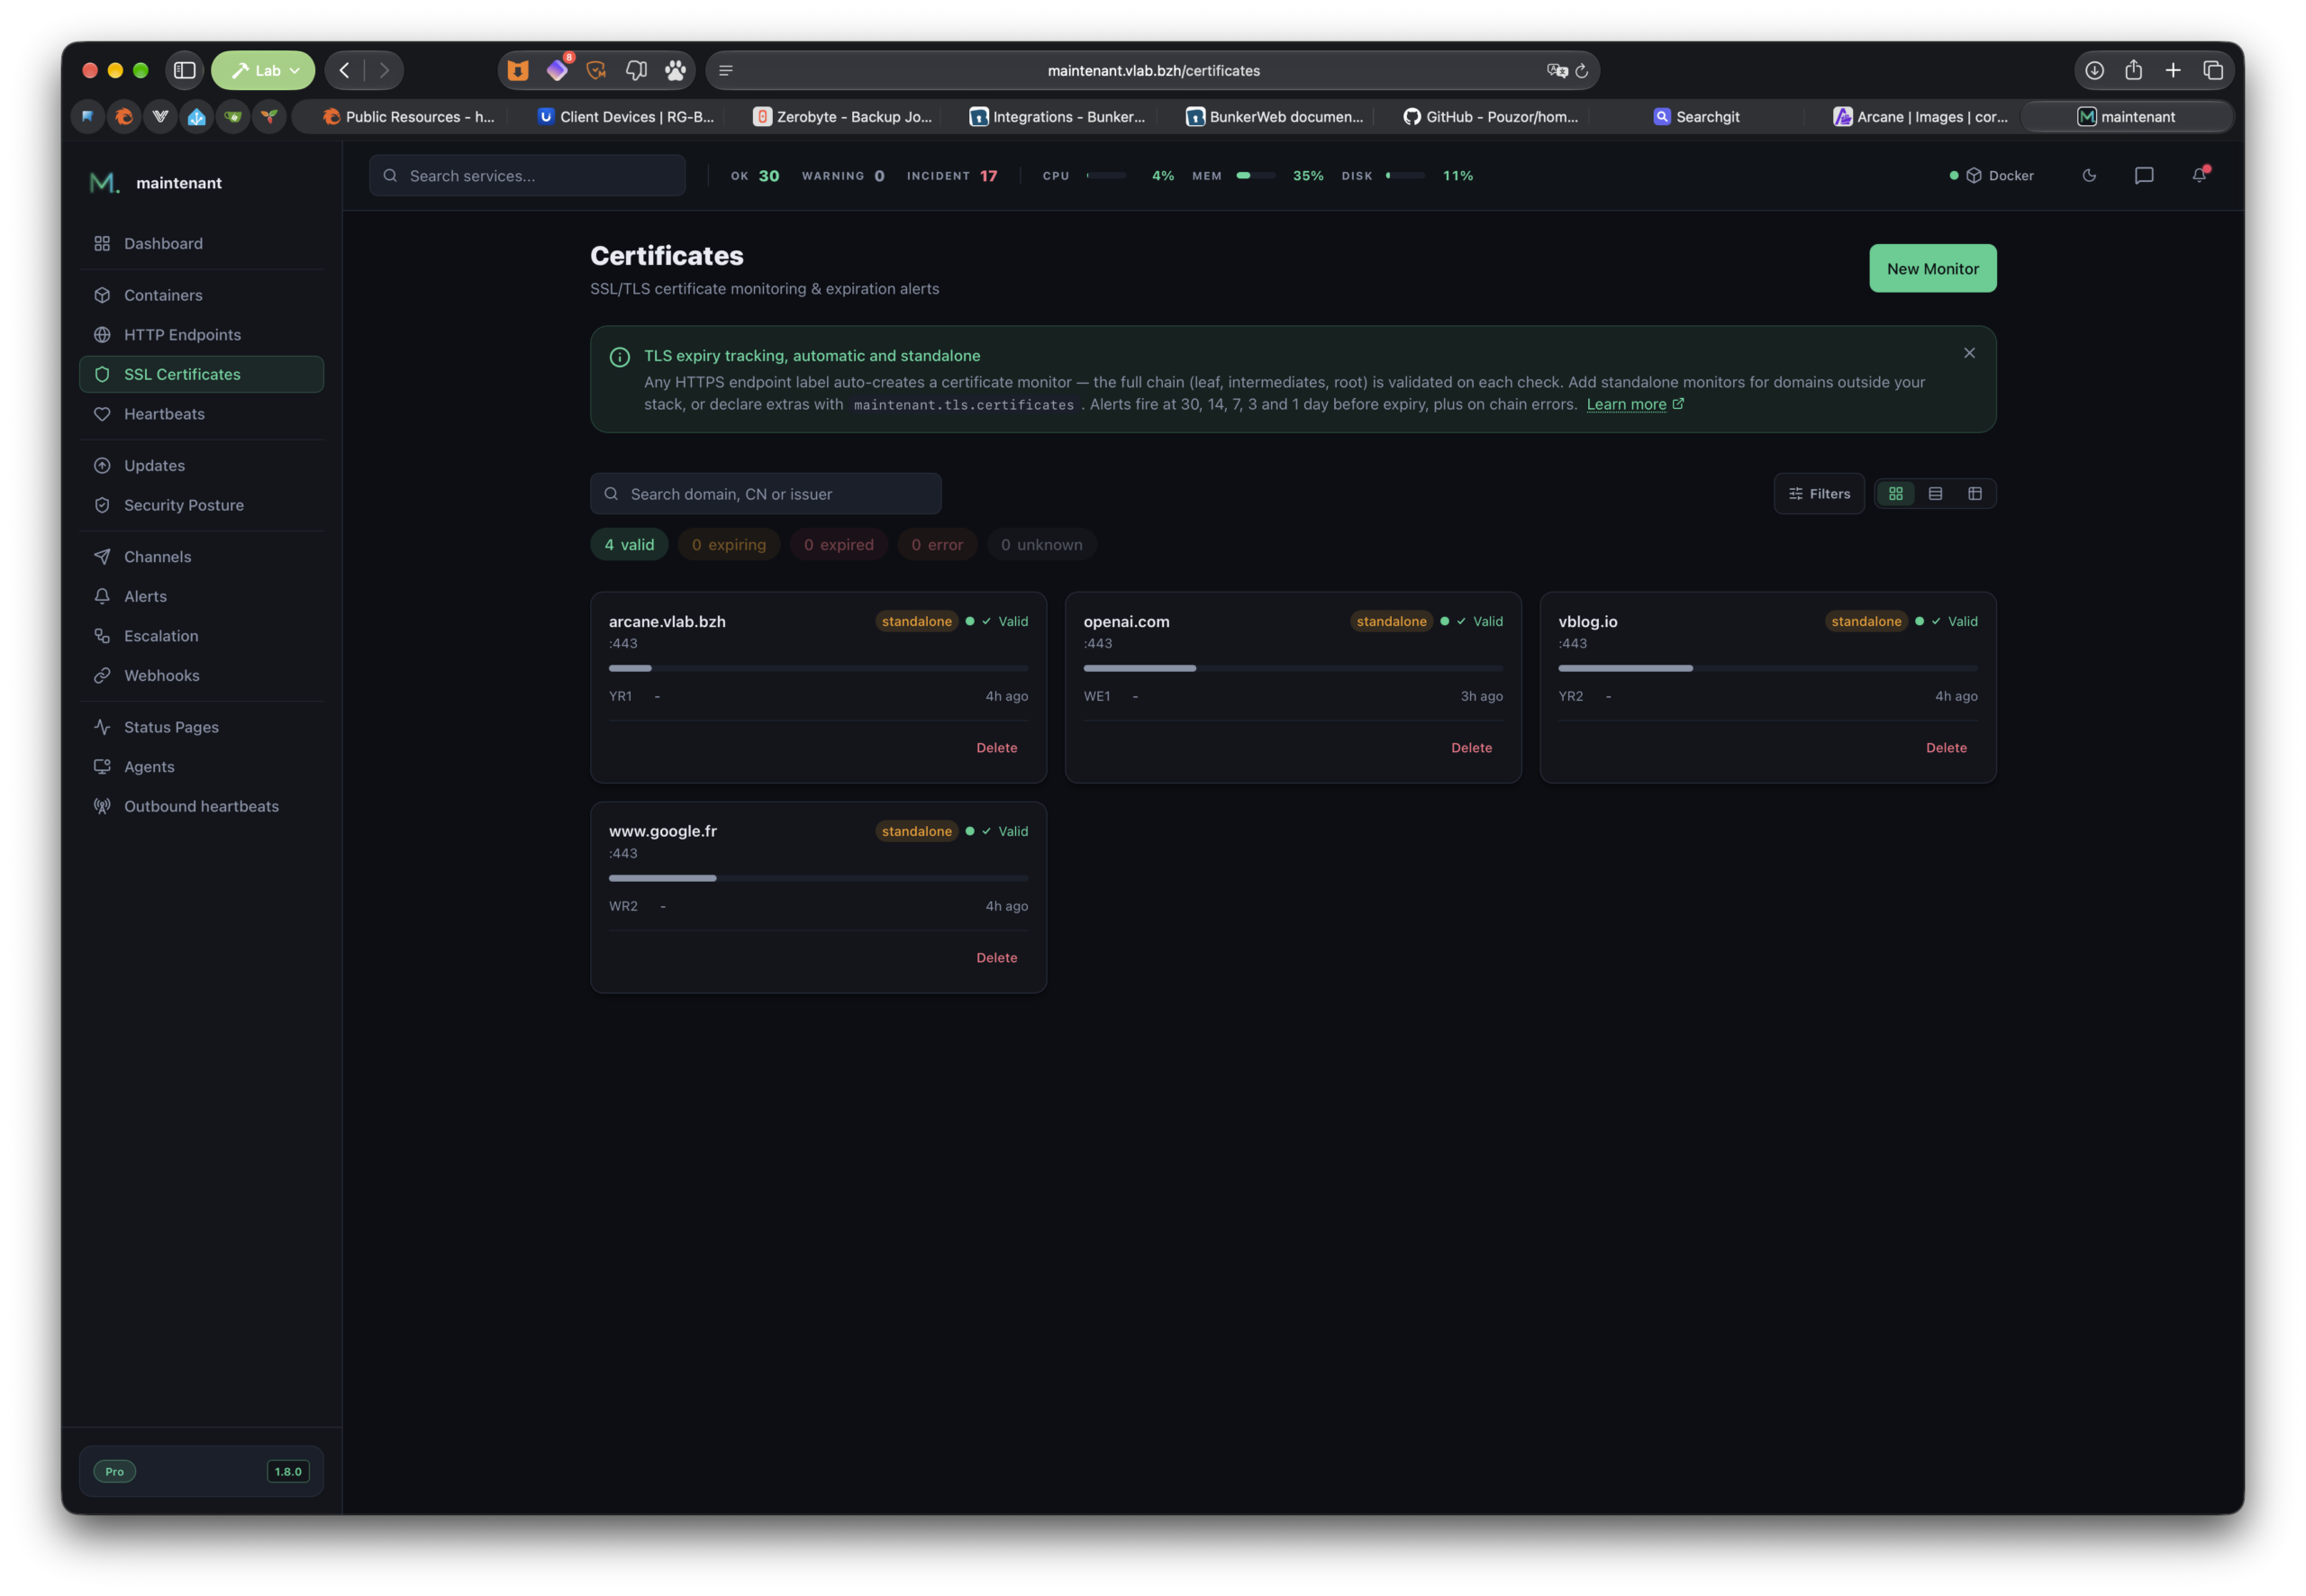Viewport: 2306px width, 1596px height.
Task: Filter by 0 unknown certificates
Action: [1041, 544]
